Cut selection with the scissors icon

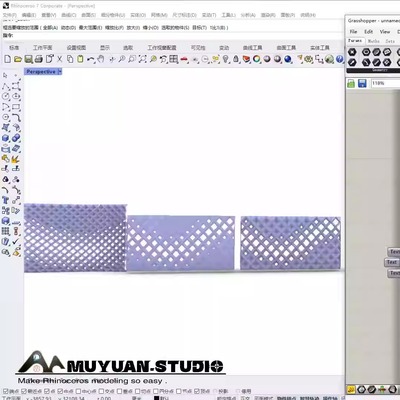(60, 59)
